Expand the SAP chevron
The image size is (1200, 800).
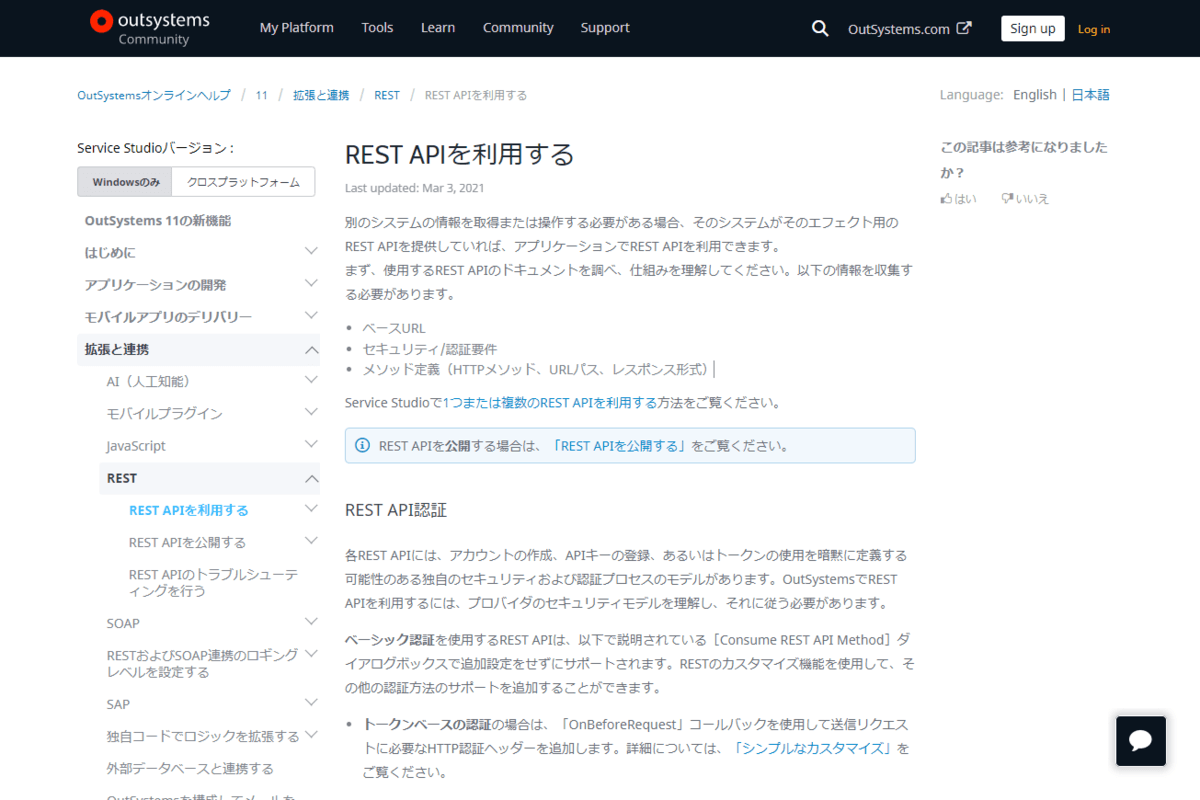pos(311,704)
